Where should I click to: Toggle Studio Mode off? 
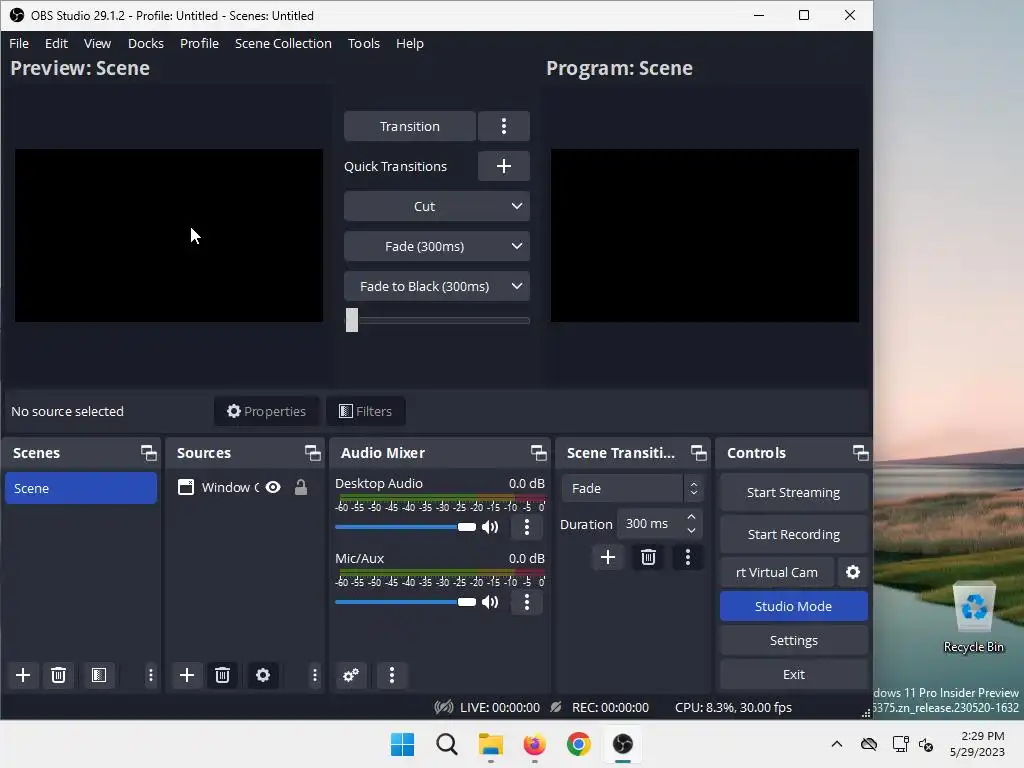[793, 606]
